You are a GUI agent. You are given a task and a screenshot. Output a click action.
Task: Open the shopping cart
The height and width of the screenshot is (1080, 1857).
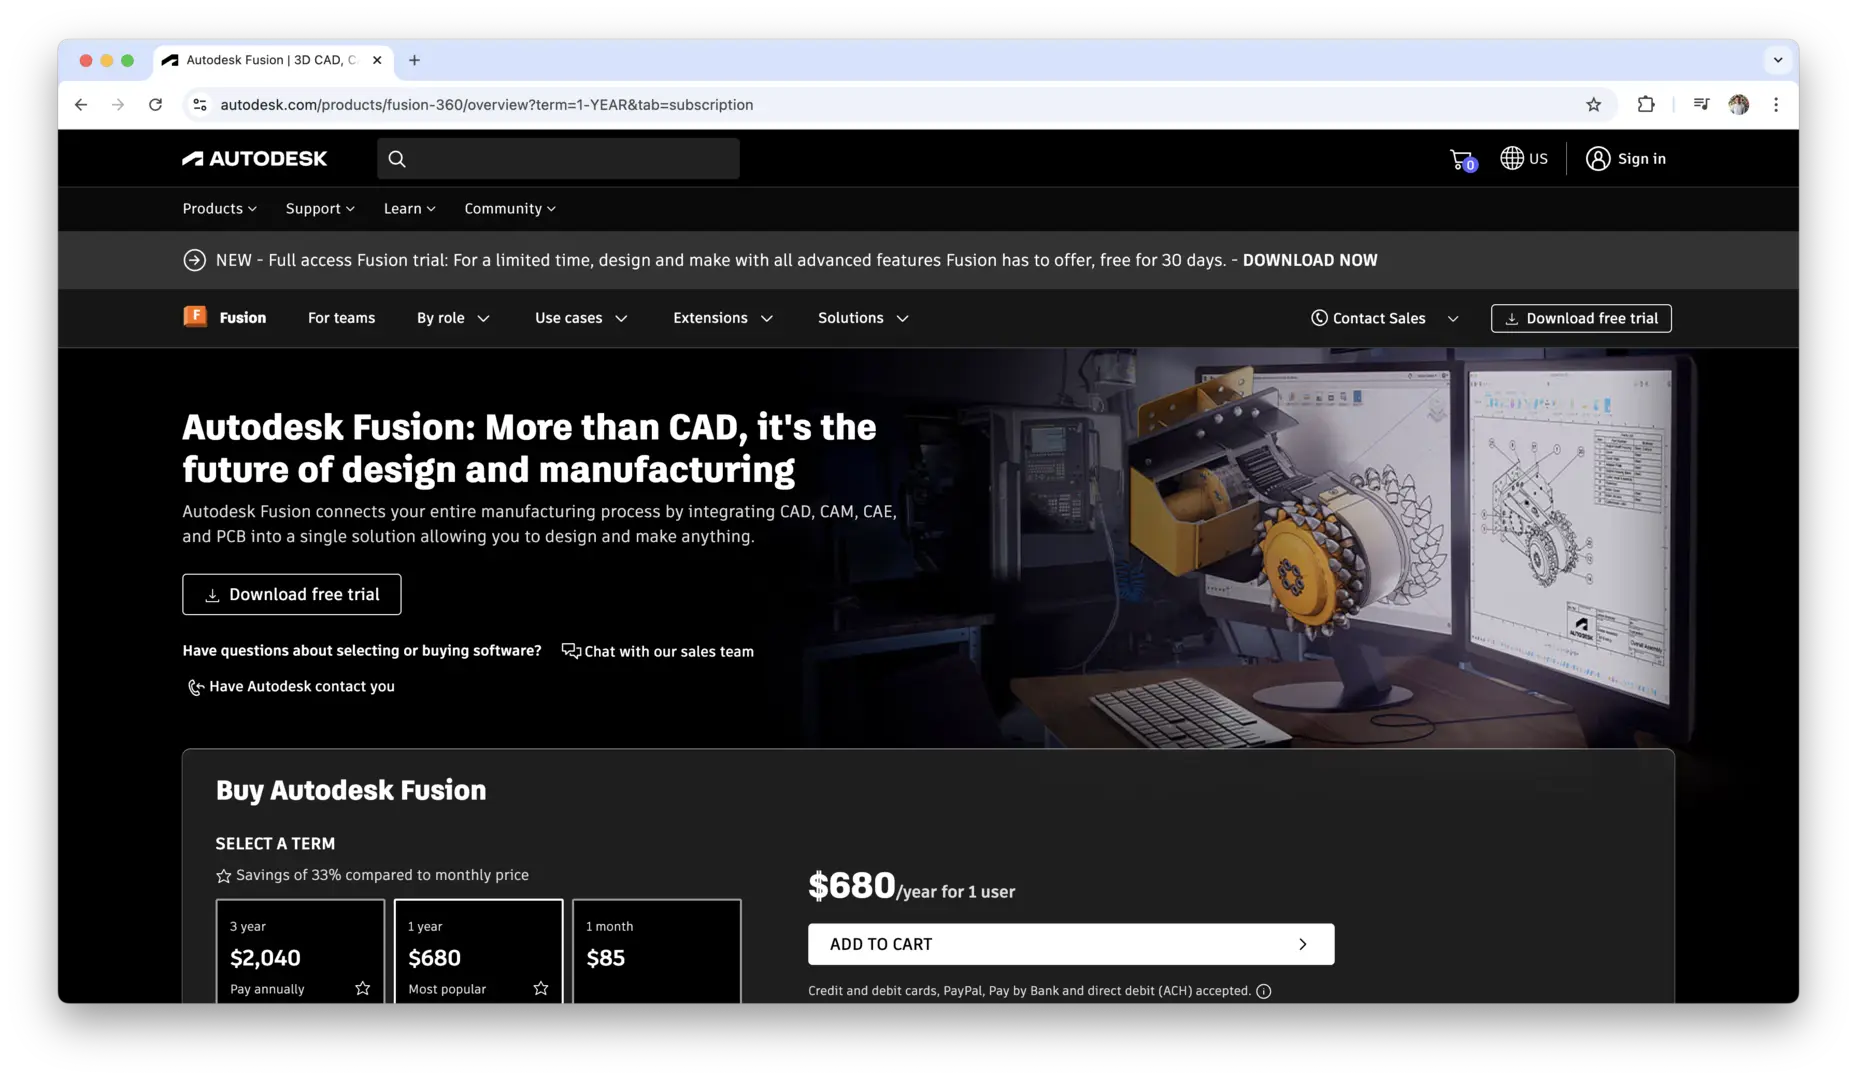pos(1462,159)
